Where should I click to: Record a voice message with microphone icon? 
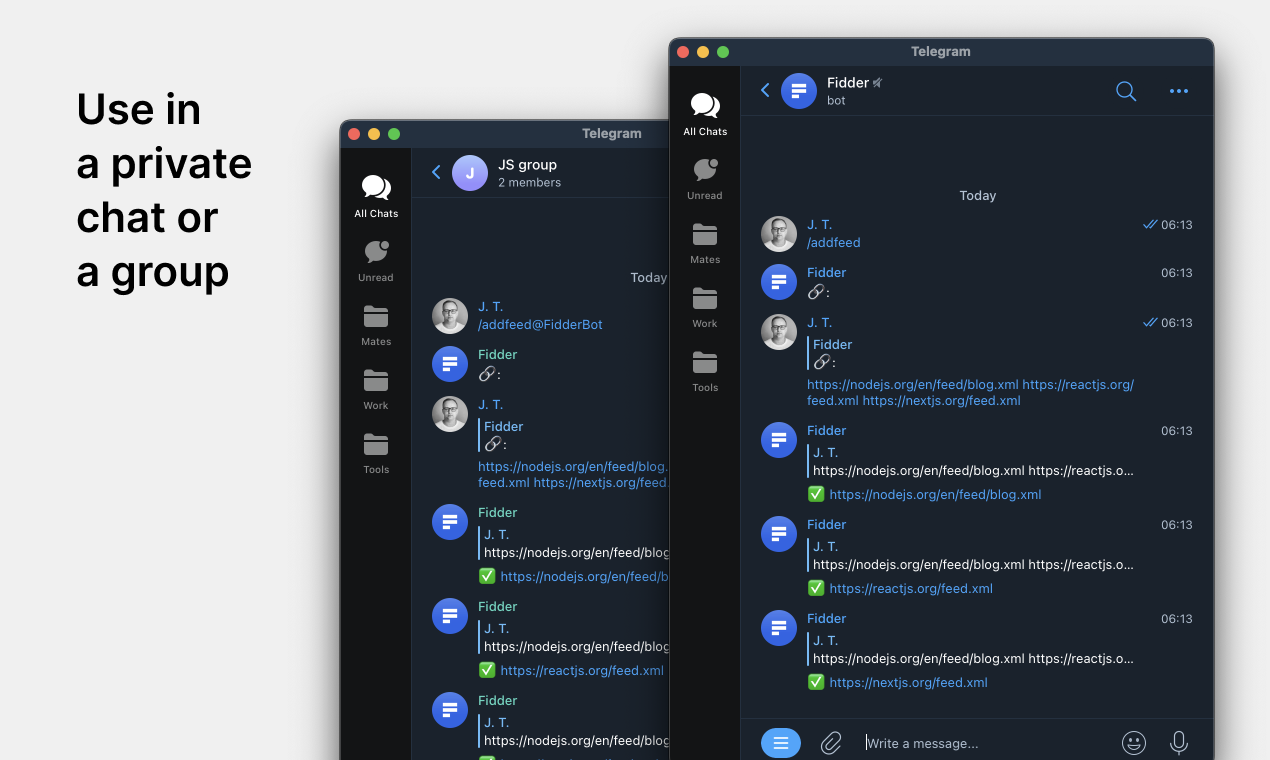[x=1179, y=743]
